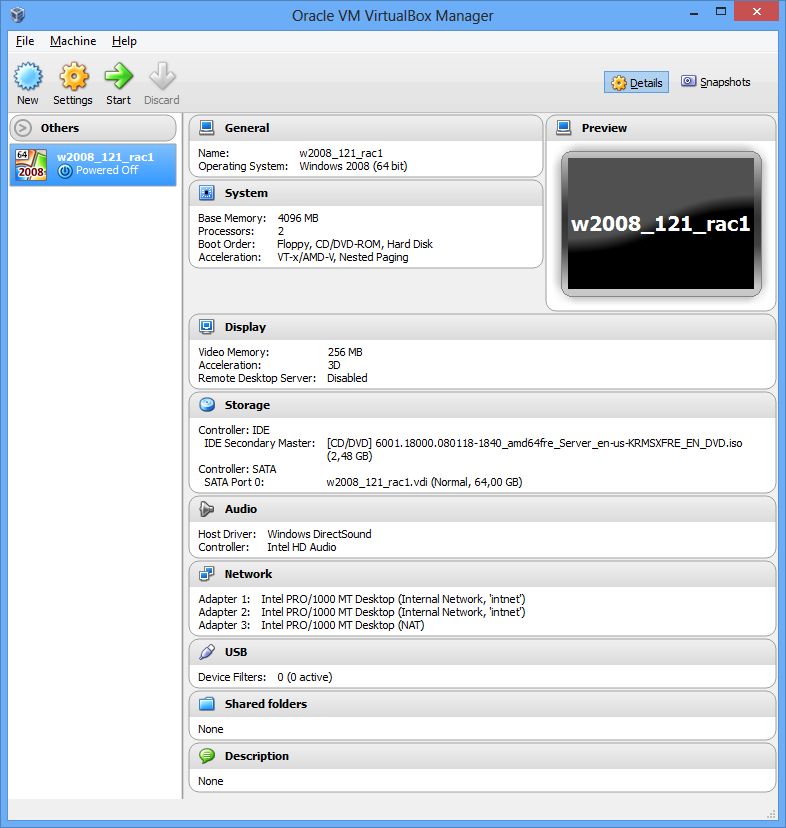Click the Audio section header title

[241, 509]
